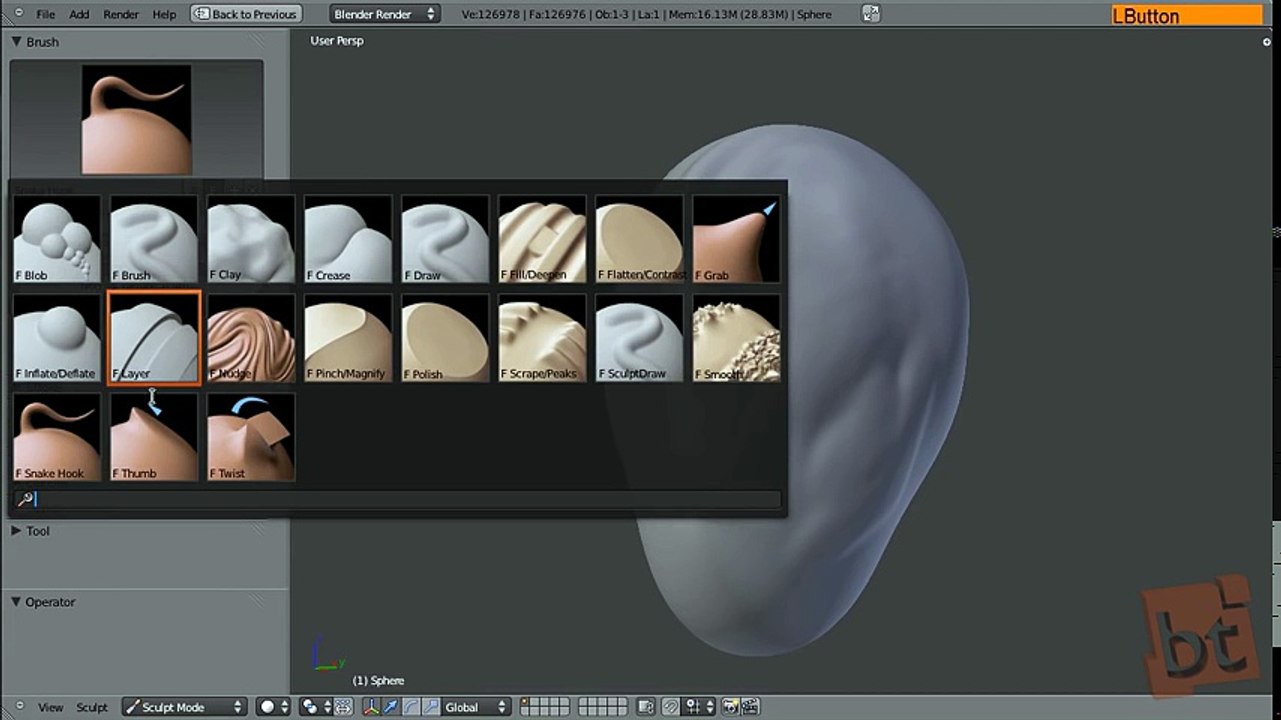Select the F Polish brush

pyautogui.click(x=445, y=338)
